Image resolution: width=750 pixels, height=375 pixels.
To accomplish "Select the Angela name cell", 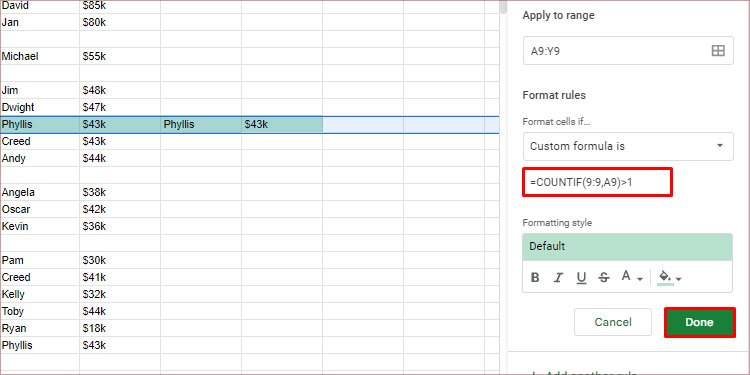I will [40, 192].
